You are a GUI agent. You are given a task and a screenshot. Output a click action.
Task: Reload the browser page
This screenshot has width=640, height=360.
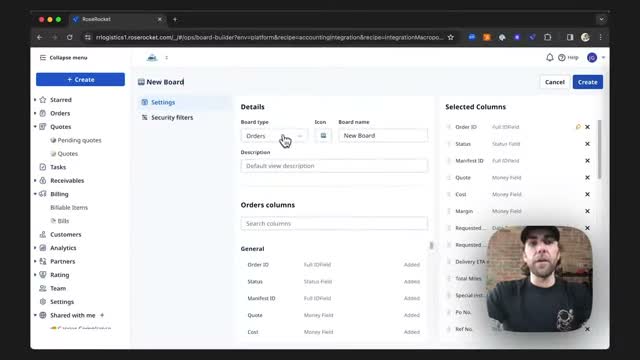pos(70,37)
